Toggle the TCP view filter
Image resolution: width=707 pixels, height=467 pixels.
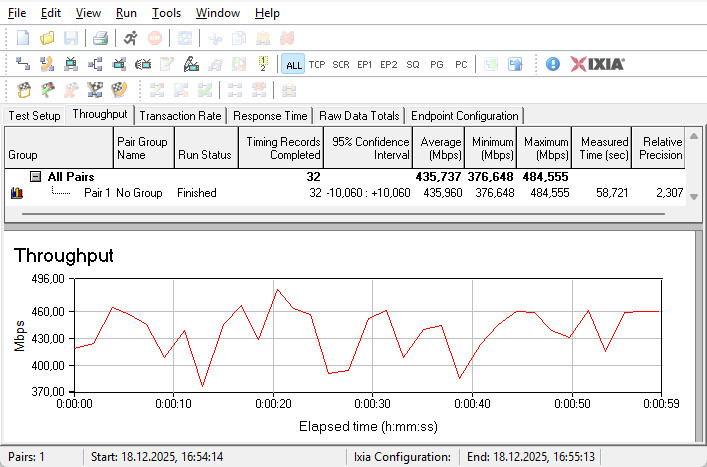point(317,64)
